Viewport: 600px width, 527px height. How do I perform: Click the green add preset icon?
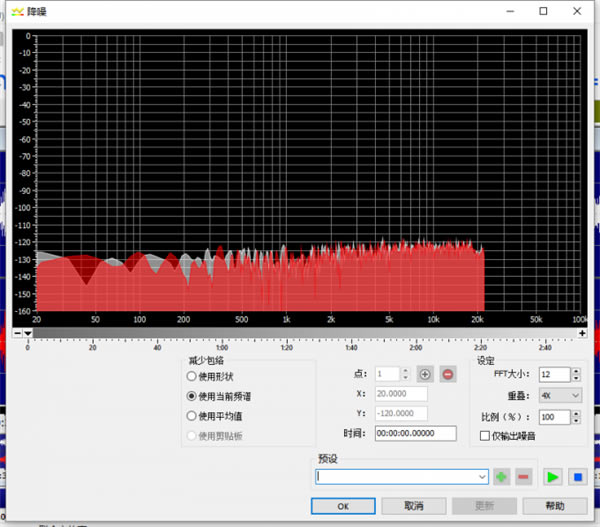point(502,477)
